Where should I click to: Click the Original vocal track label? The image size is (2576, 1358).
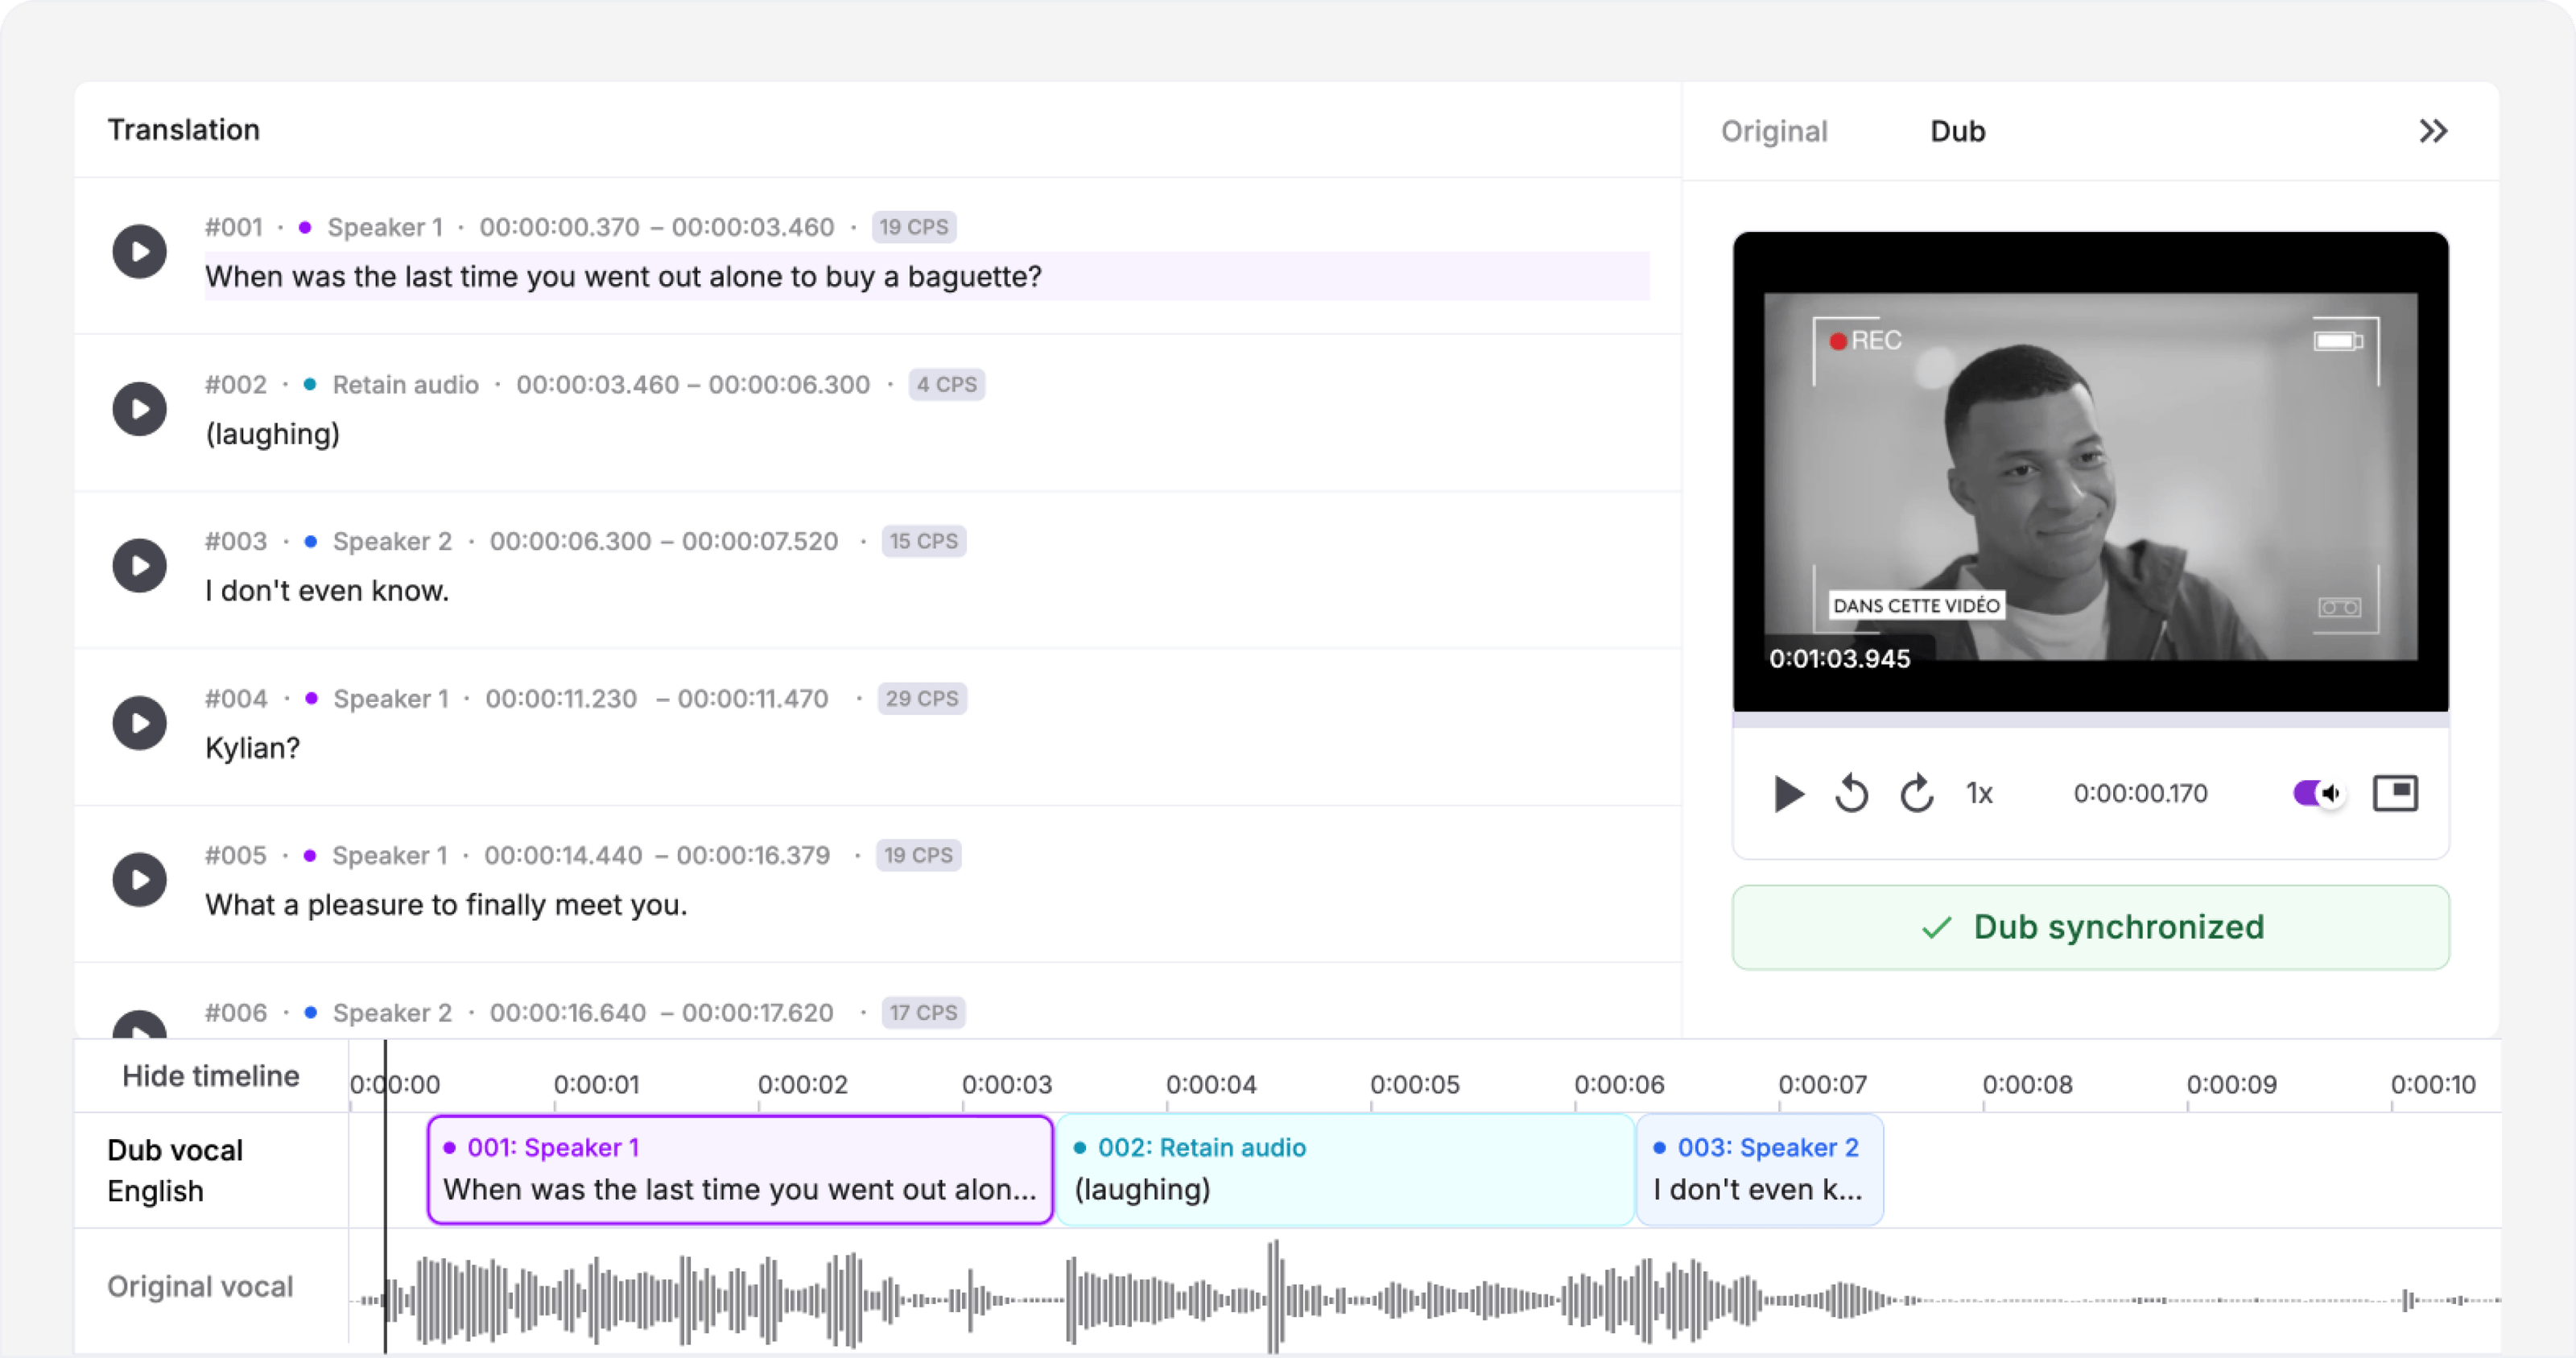click(x=200, y=1287)
